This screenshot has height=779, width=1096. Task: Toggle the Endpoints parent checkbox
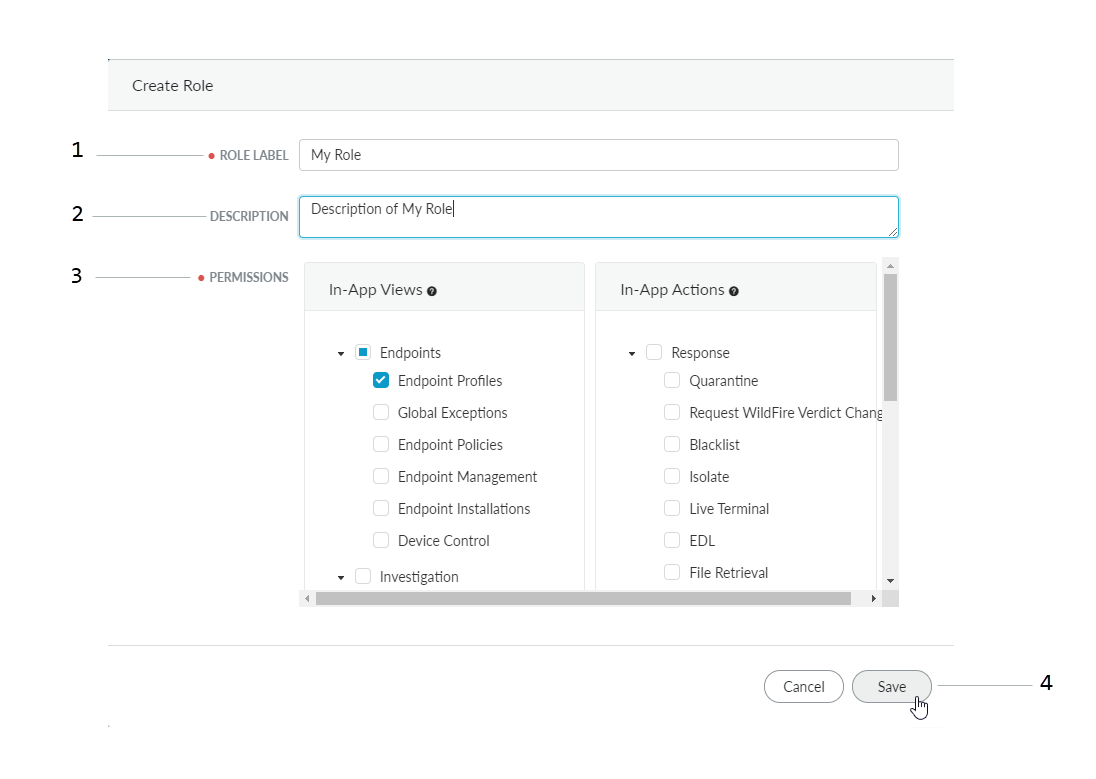click(363, 352)
